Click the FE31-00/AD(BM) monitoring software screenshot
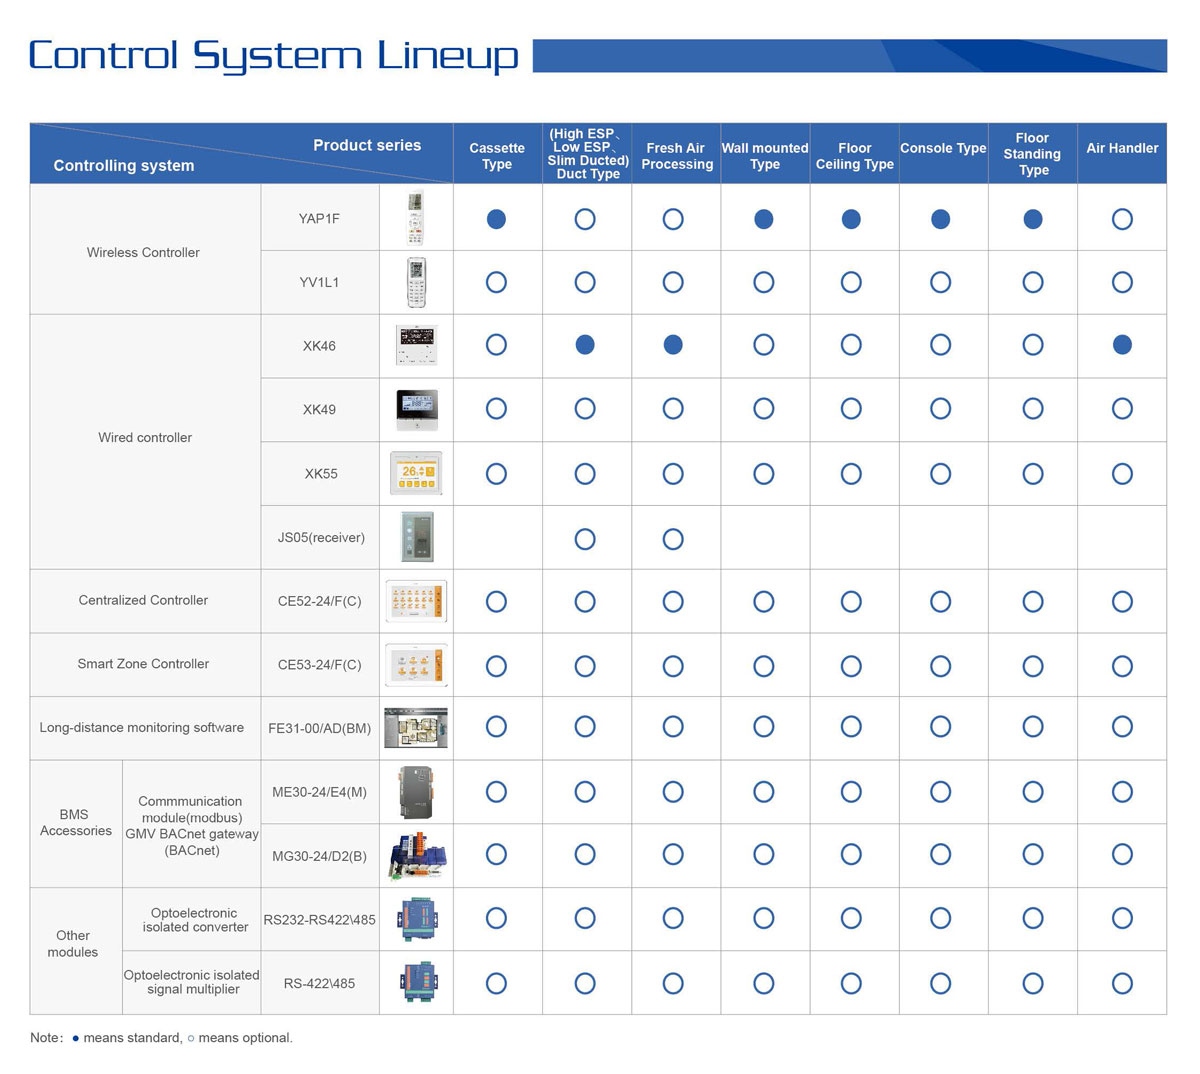Viewport: 1200px width, 1074px height. pos(416,728)
